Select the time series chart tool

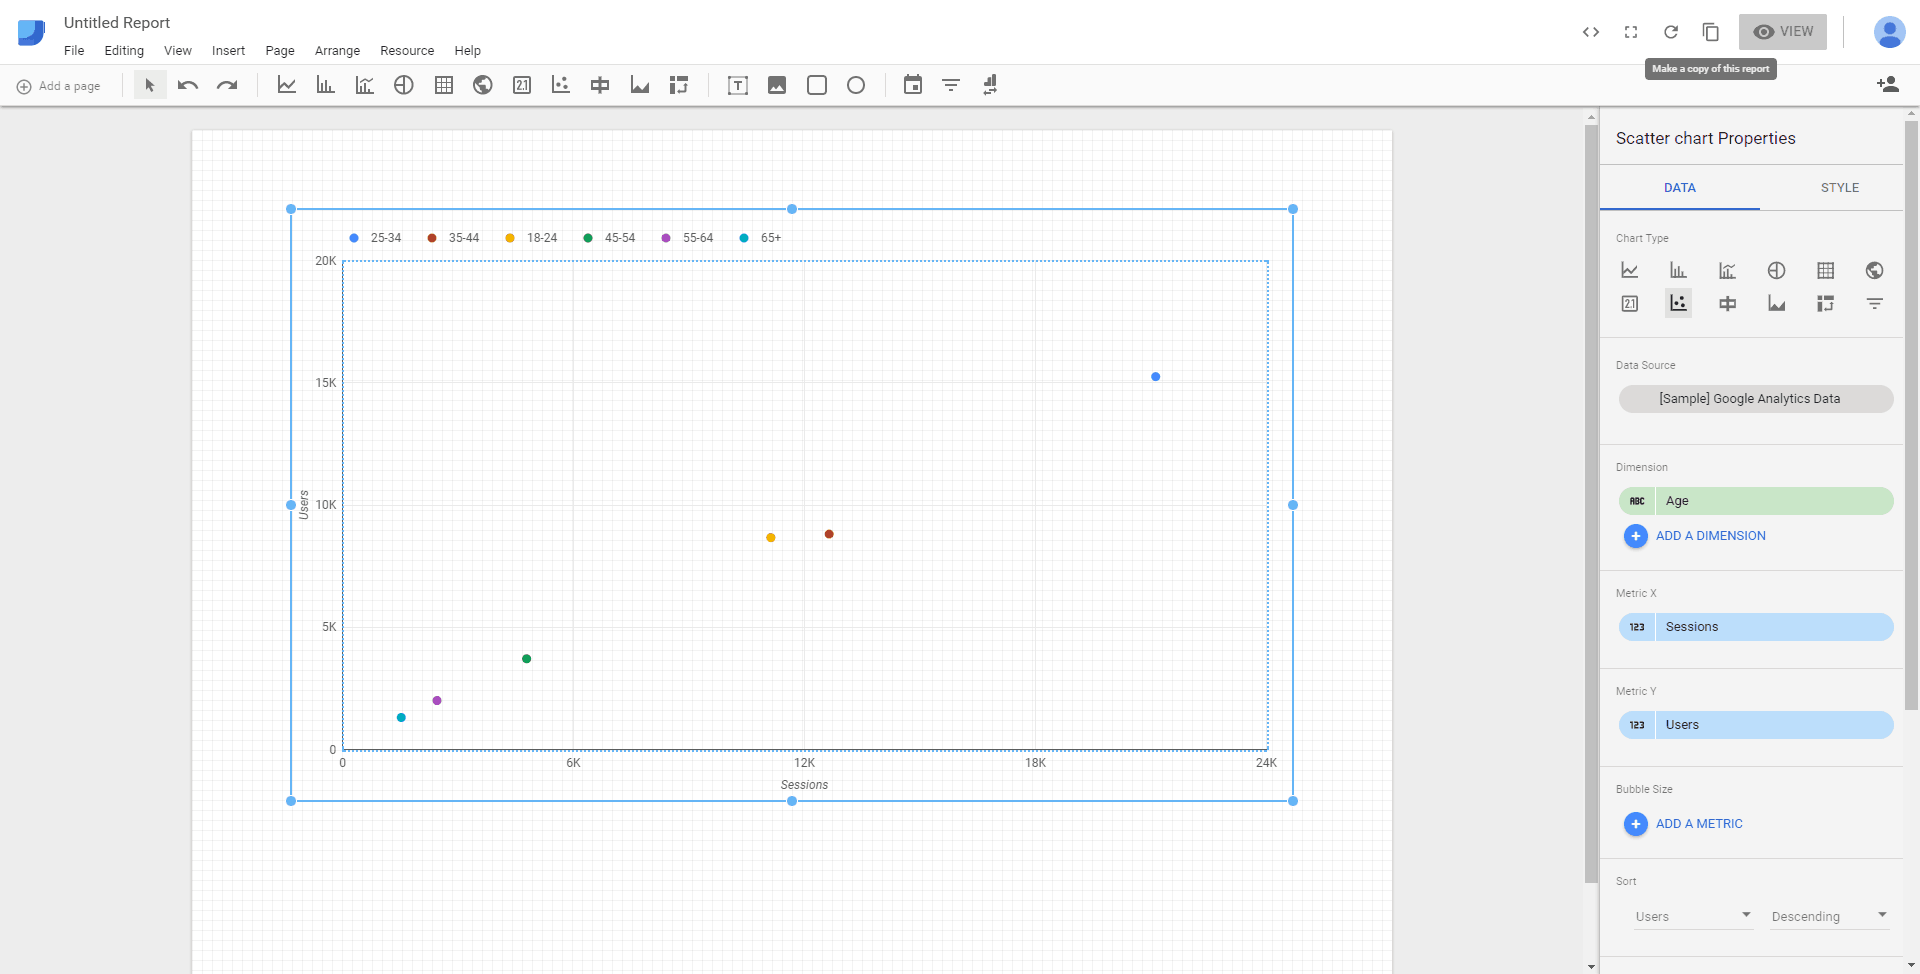286,85
